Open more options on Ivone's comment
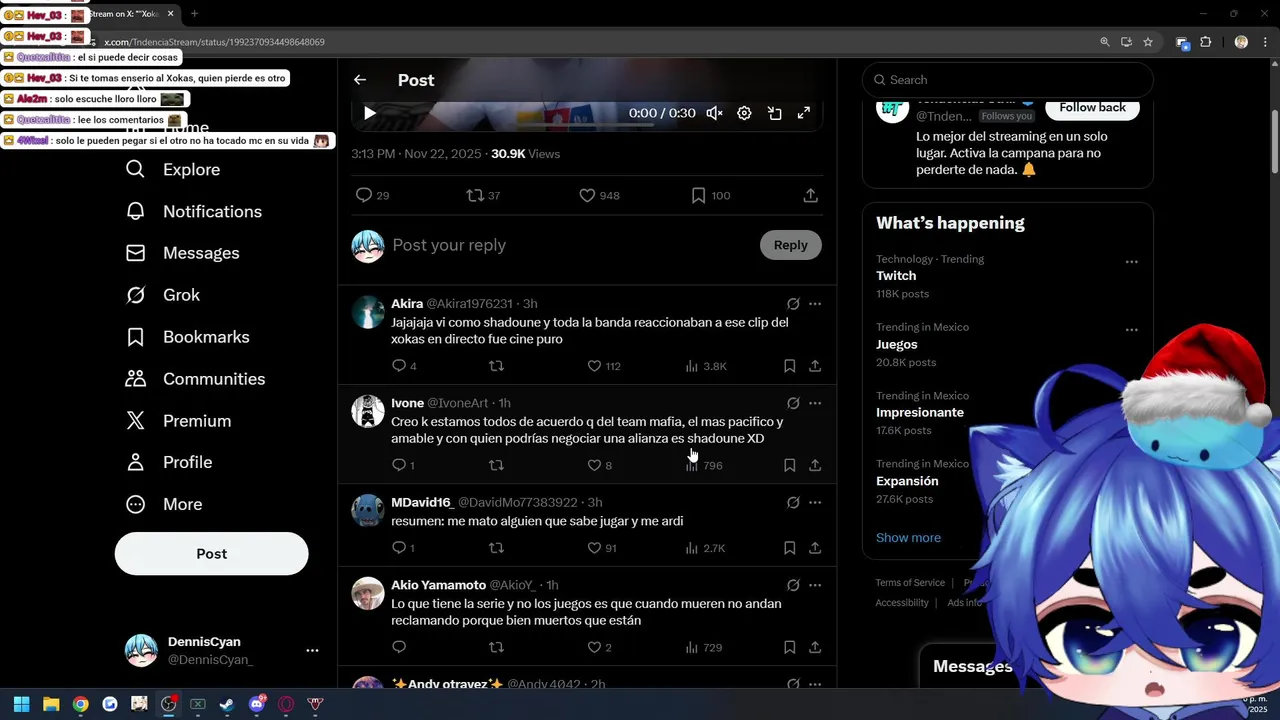This screenshot has width=1280, height=720. (x=815, y=403)
